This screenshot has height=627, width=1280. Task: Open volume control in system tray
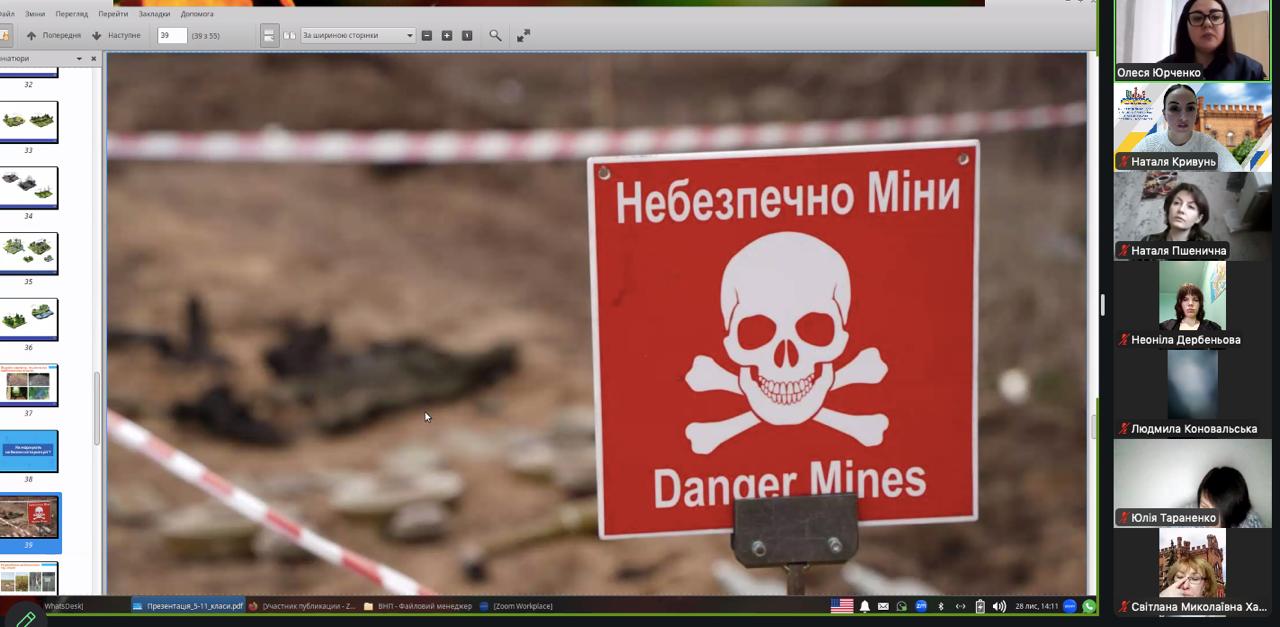pos(999,606)
